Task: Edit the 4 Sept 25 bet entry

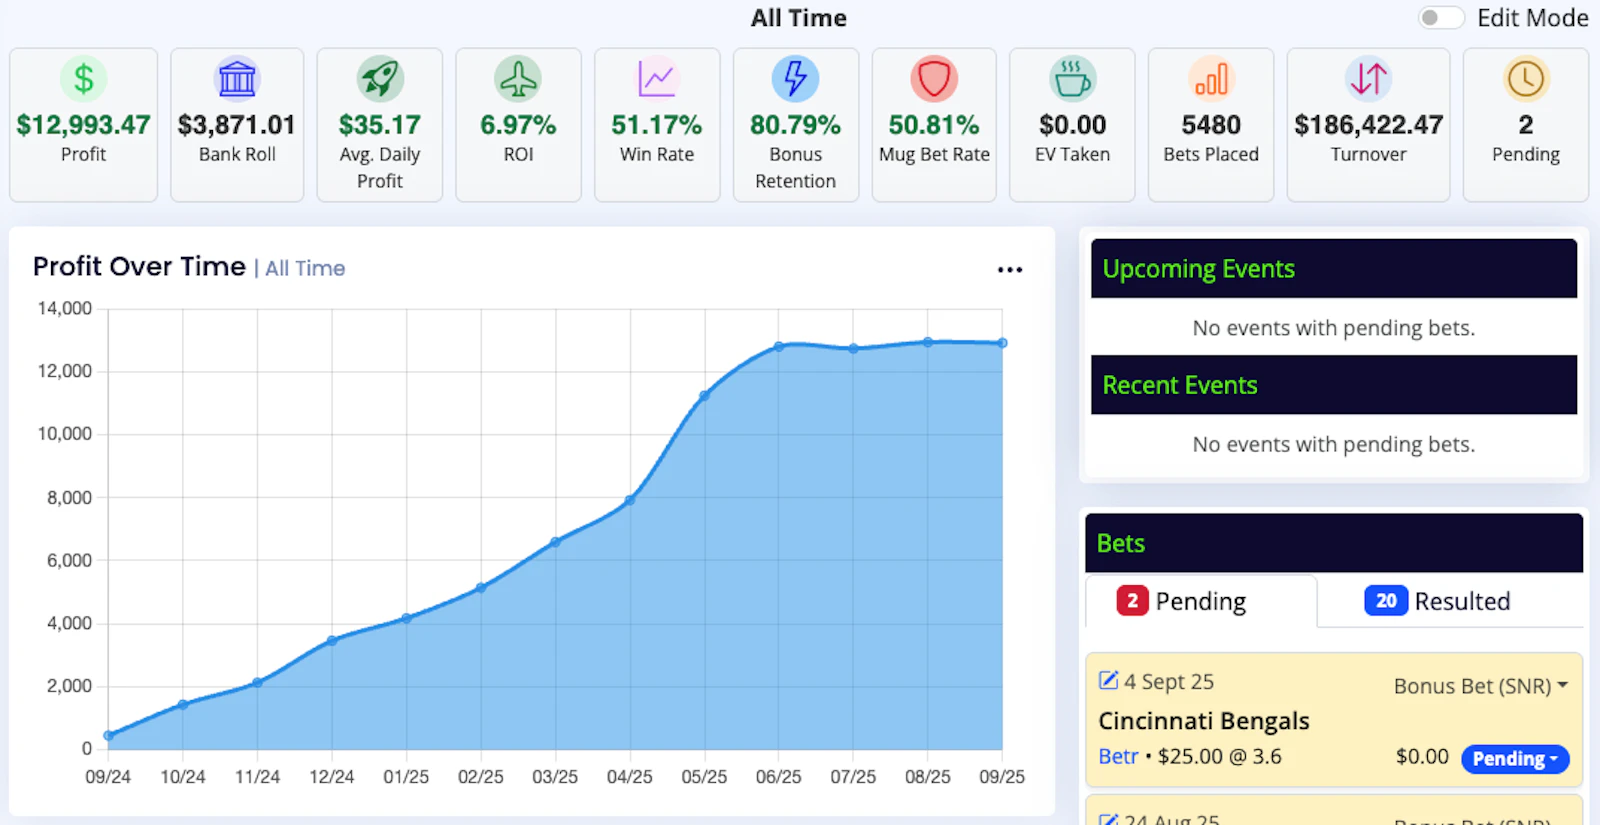Action: (1108, 681)
